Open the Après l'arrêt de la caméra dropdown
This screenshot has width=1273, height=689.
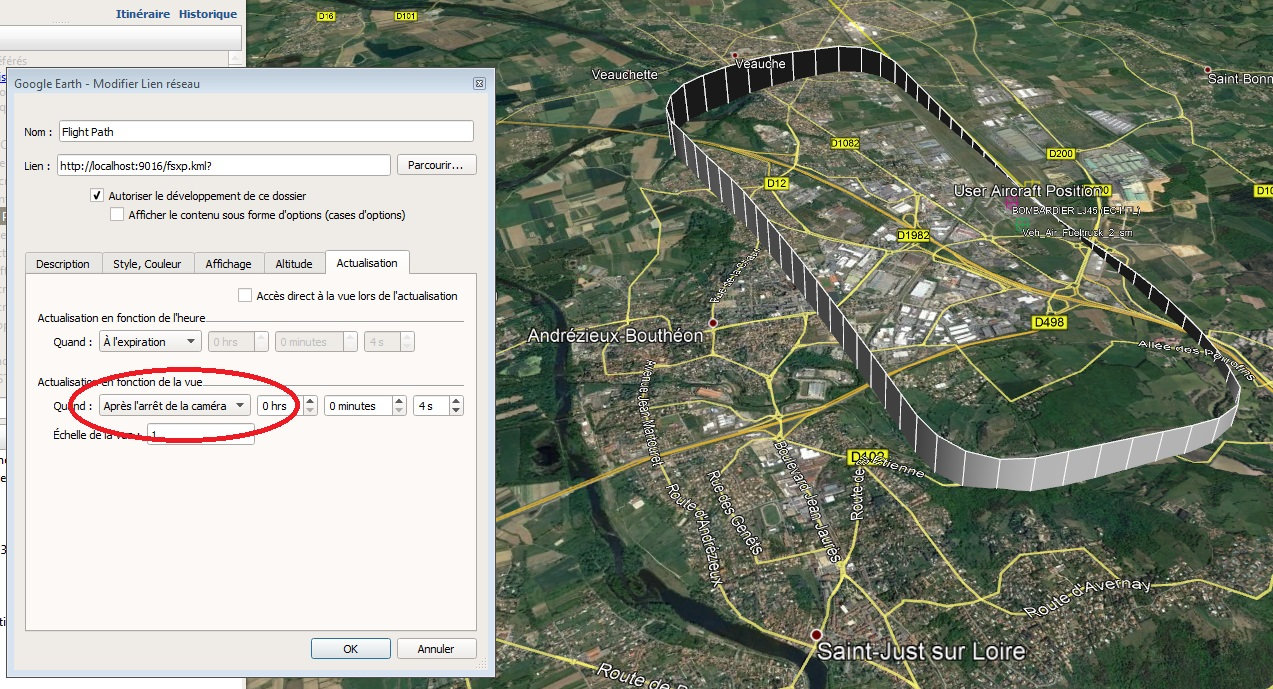click(x=175, y=406)
